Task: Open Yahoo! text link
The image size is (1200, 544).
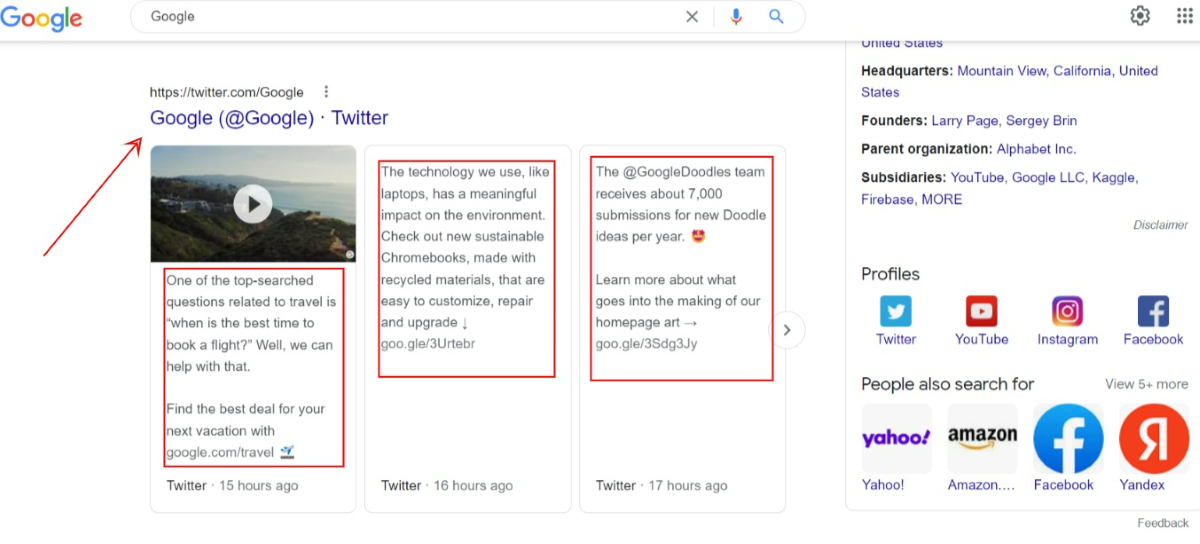Action: coord(883,485)
